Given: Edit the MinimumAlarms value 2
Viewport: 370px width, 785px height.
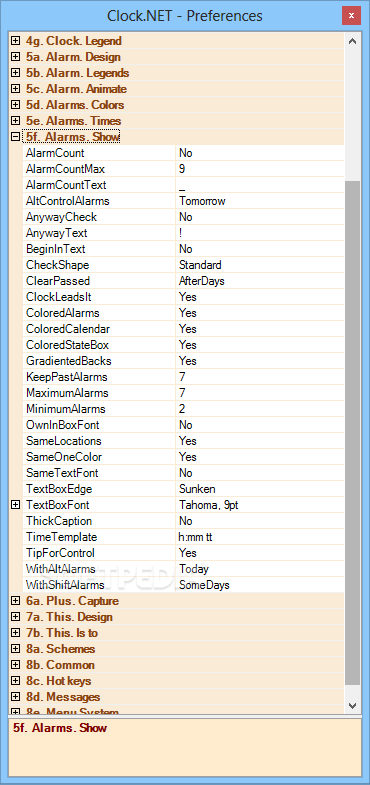Looking at the screenshot, I should point(260,409).
